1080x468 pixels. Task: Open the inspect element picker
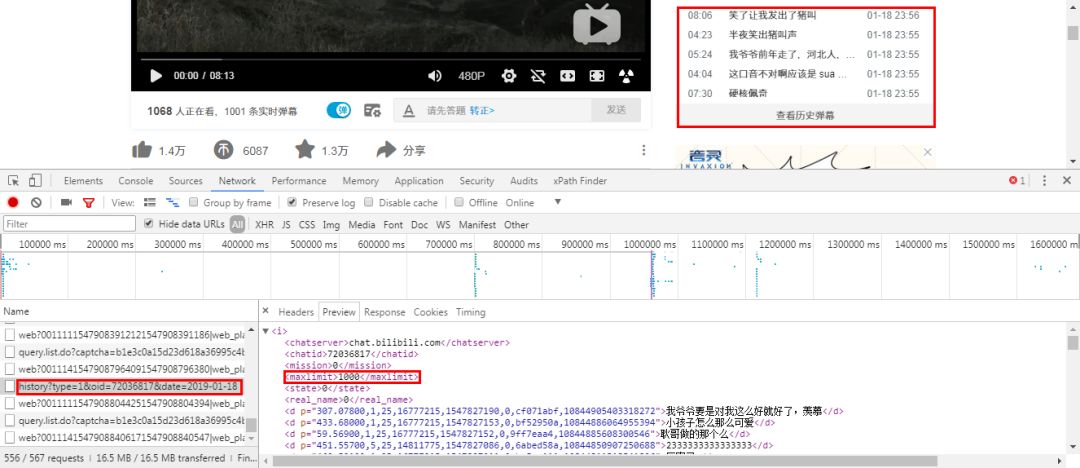[14, 181]
